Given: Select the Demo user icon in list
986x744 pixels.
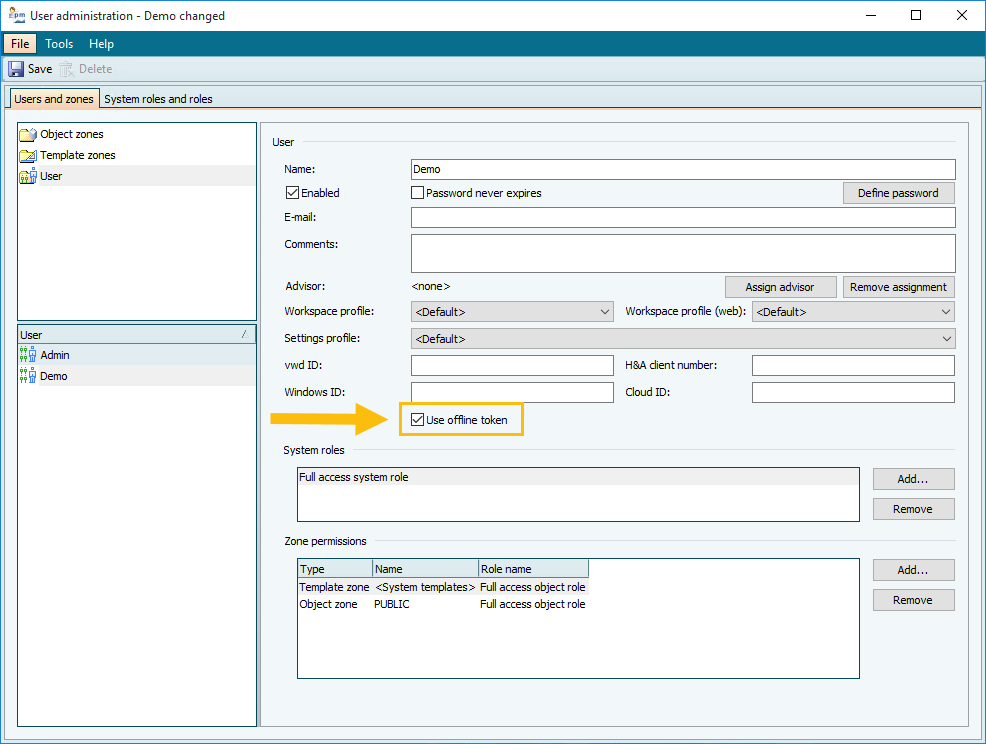Looking at the screenshot, I should (28, 376).
